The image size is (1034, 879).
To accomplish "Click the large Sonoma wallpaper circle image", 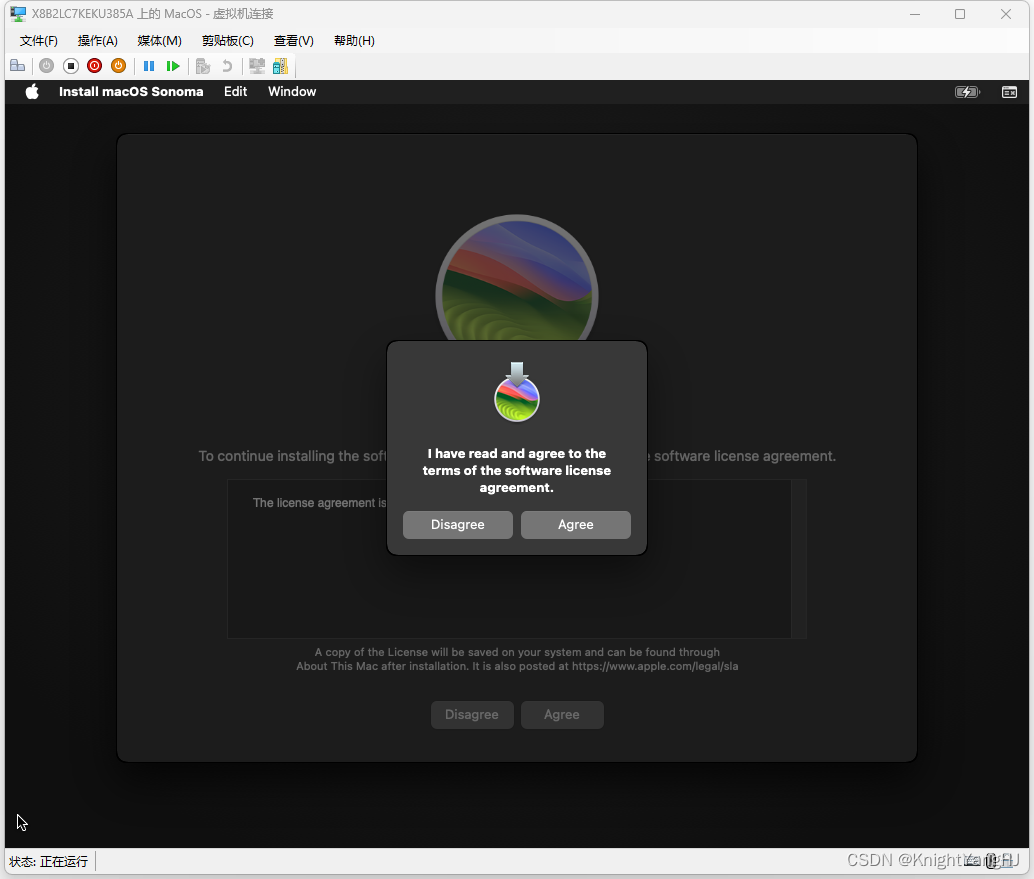I will [x=517, y=278].
